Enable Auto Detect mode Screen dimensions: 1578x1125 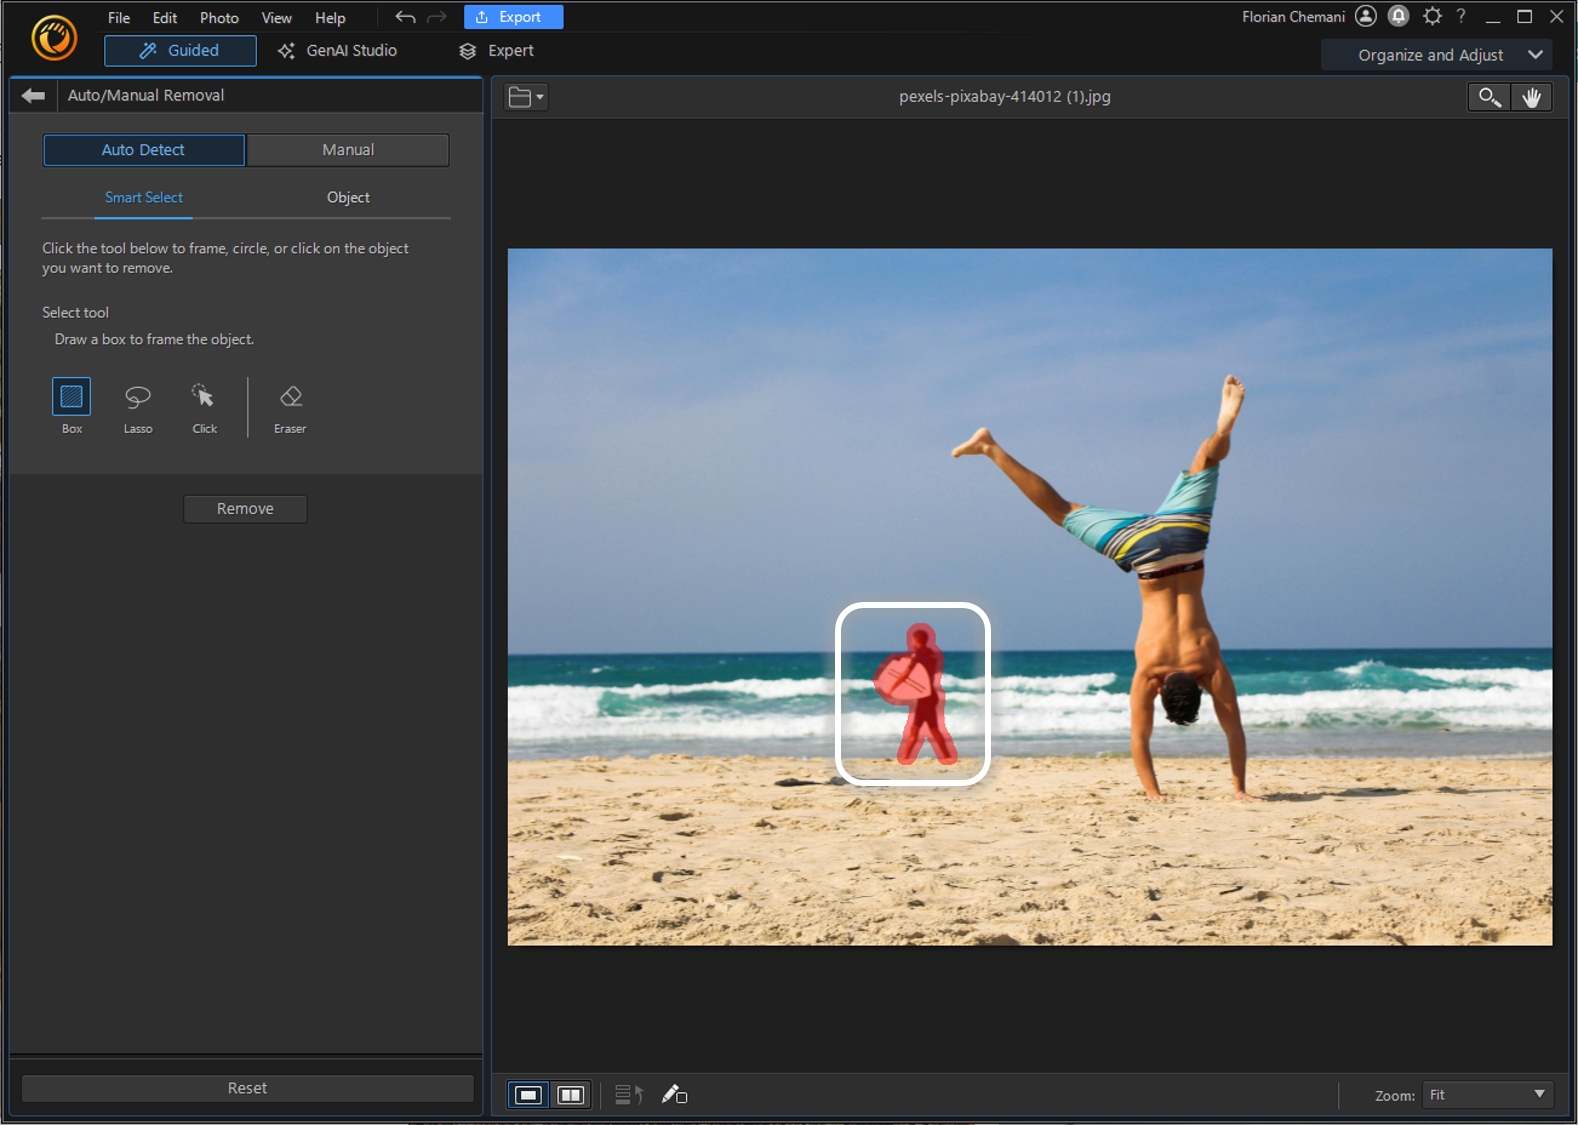click(143, 150)
